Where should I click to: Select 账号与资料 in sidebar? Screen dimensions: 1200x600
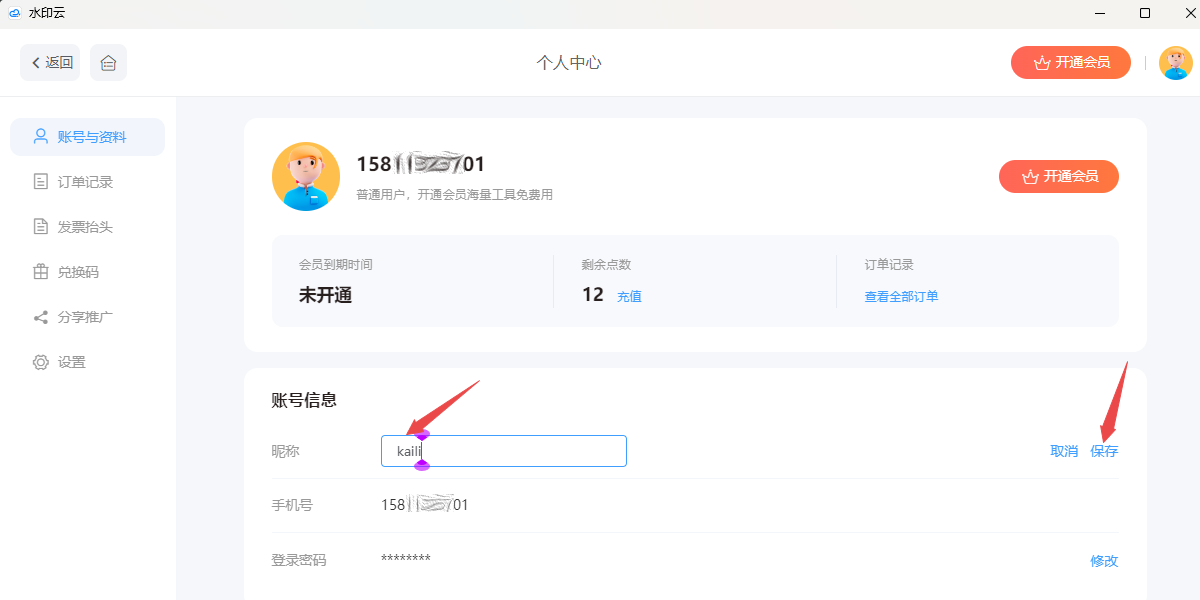tap(87, 137)
